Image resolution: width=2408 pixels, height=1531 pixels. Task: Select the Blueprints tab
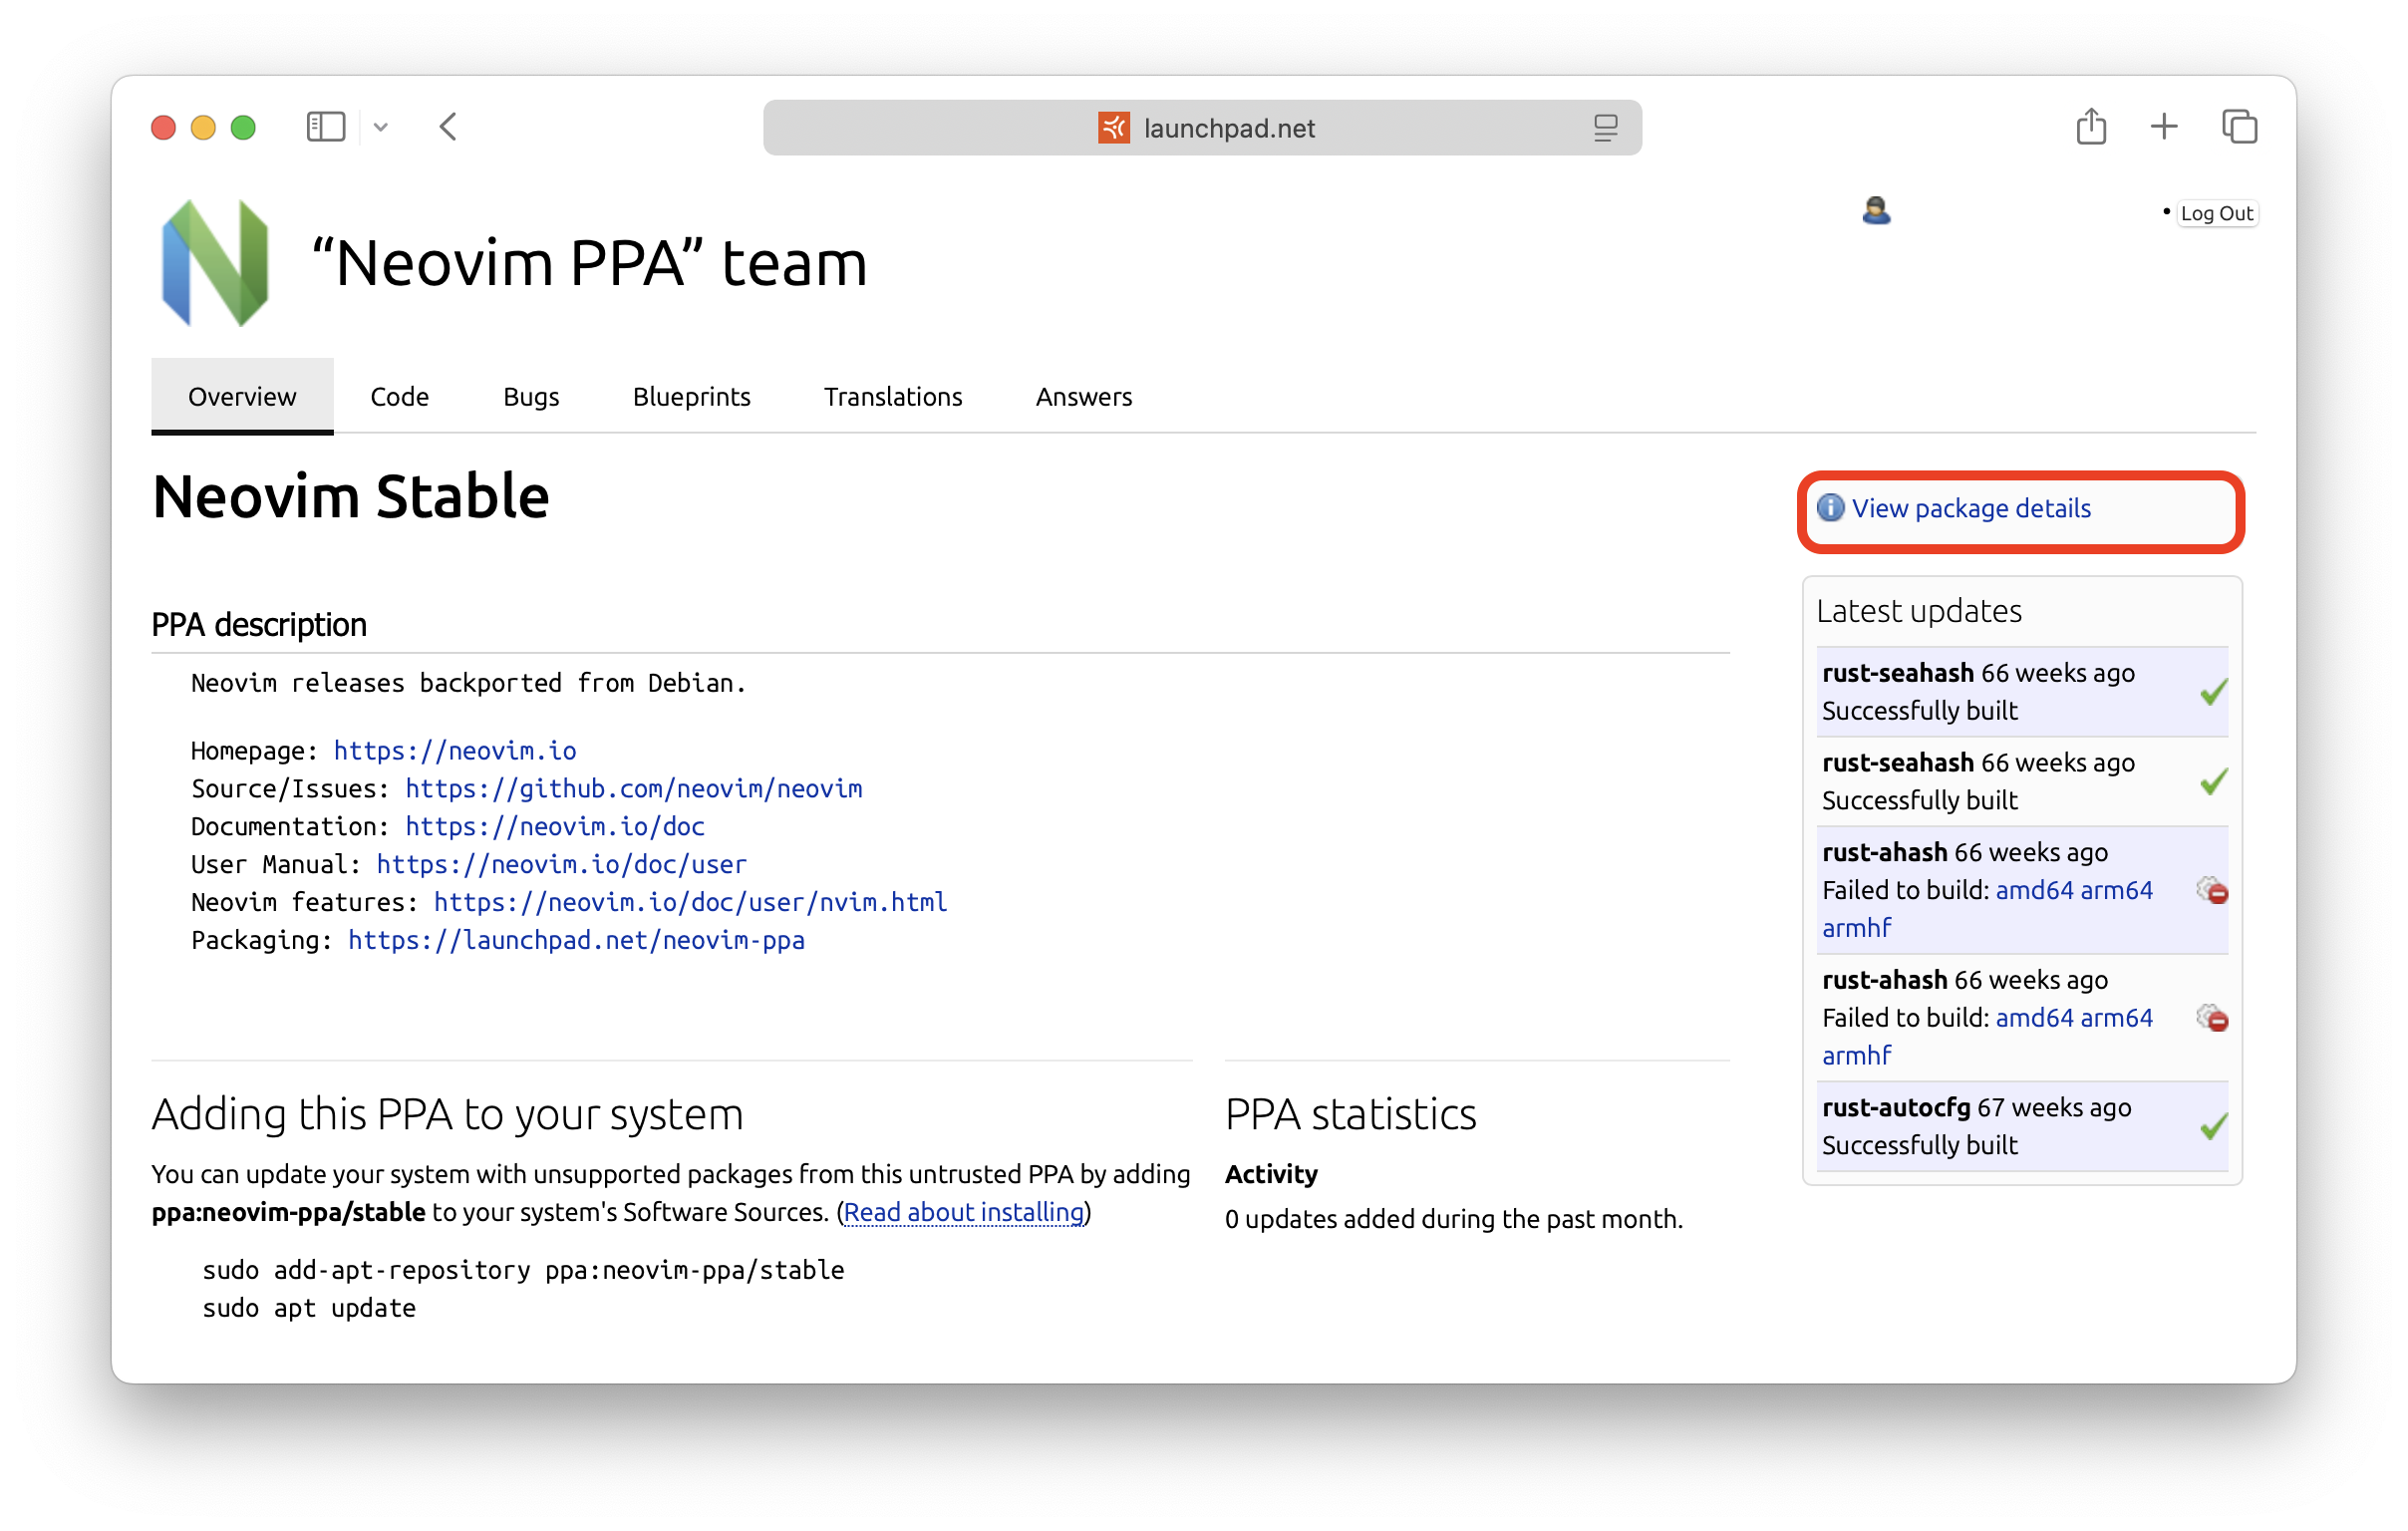point(691,397)
